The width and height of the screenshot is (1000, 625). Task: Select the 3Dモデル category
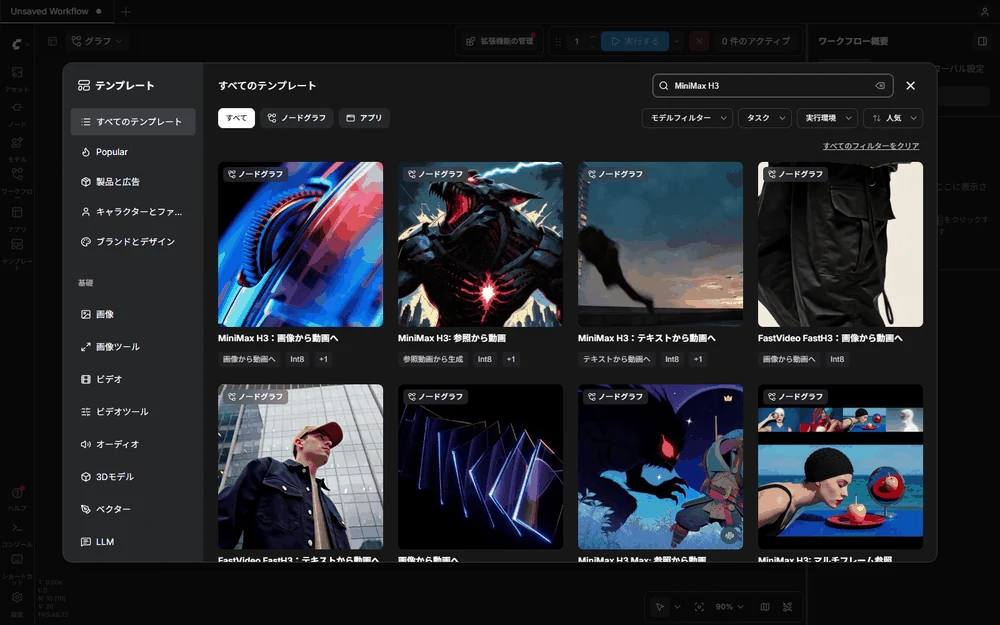click(x=133, y=477)
